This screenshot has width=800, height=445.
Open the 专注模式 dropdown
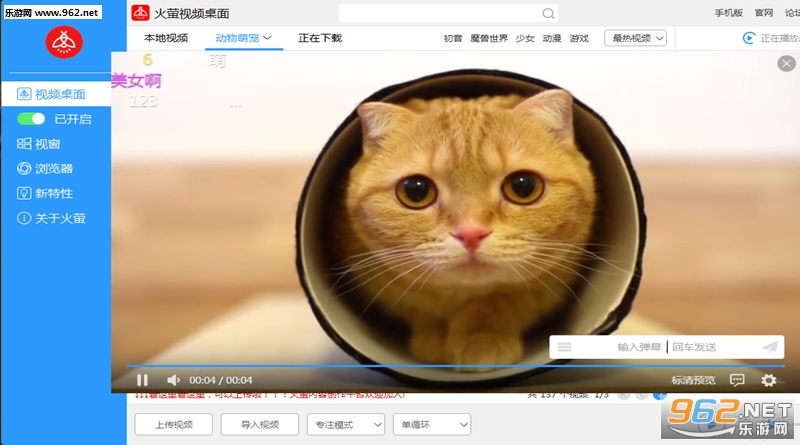pos(345,425)
